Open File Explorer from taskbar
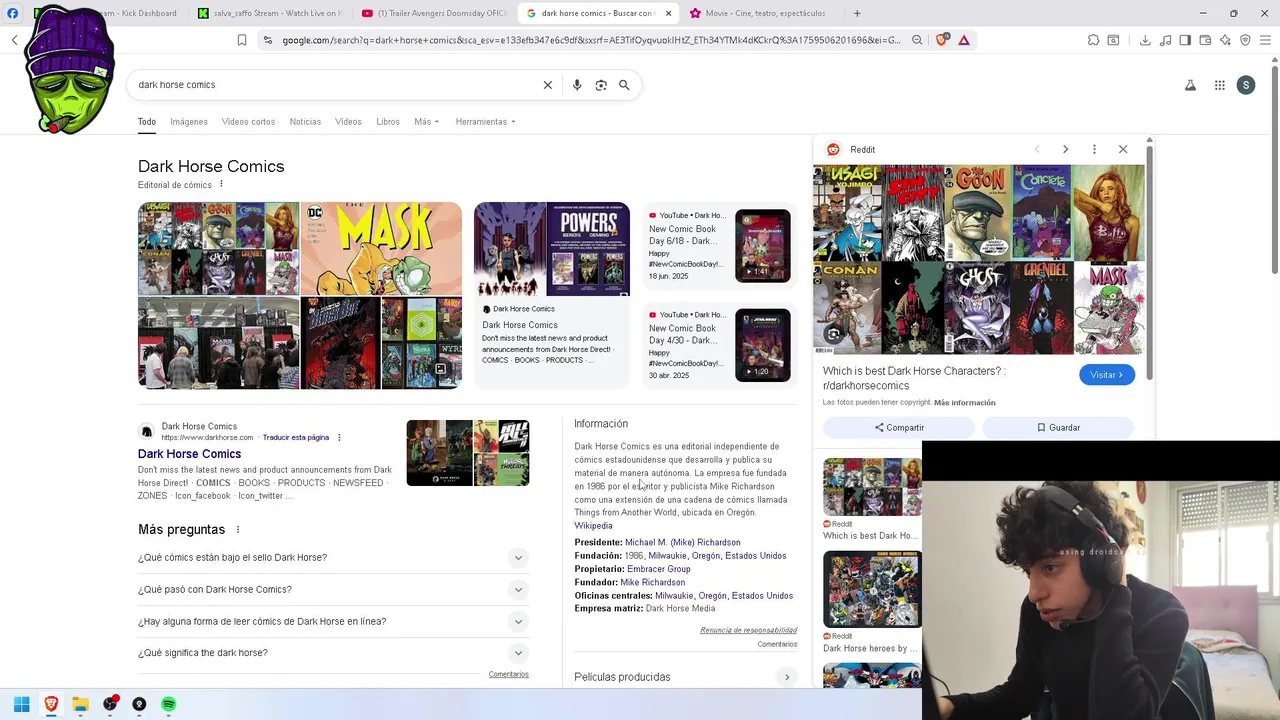1280x720 pixels. click(80, 704)
